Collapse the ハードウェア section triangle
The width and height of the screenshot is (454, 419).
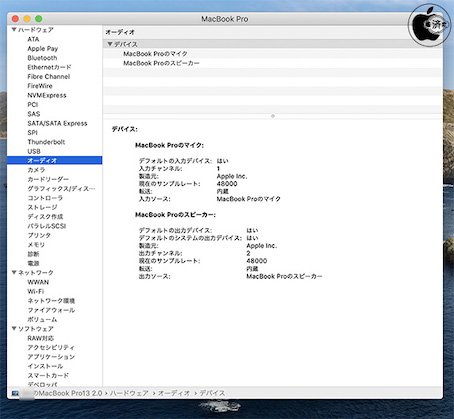point(14,30)
